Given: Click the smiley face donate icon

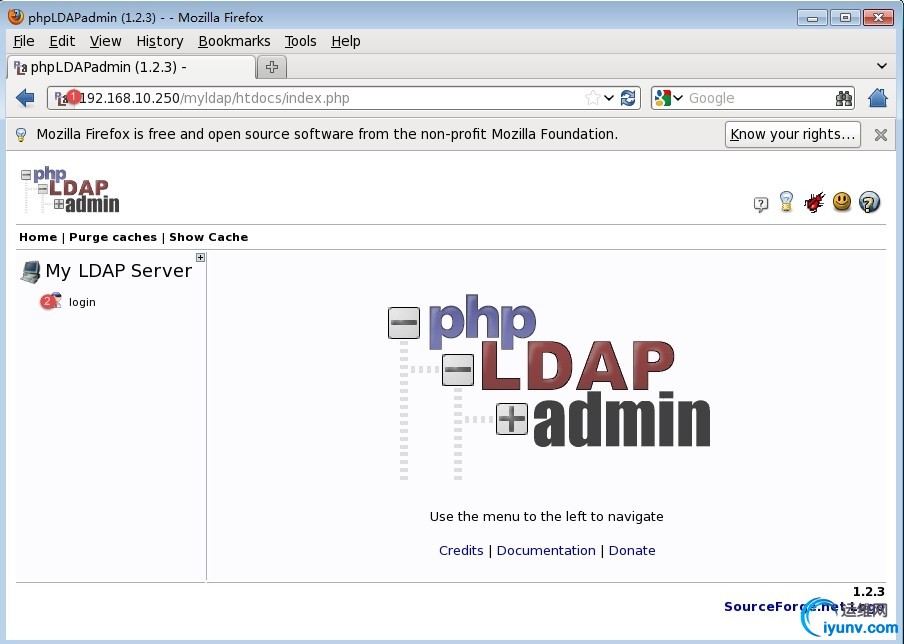Looking at the screenshot, I should point(842,202).
